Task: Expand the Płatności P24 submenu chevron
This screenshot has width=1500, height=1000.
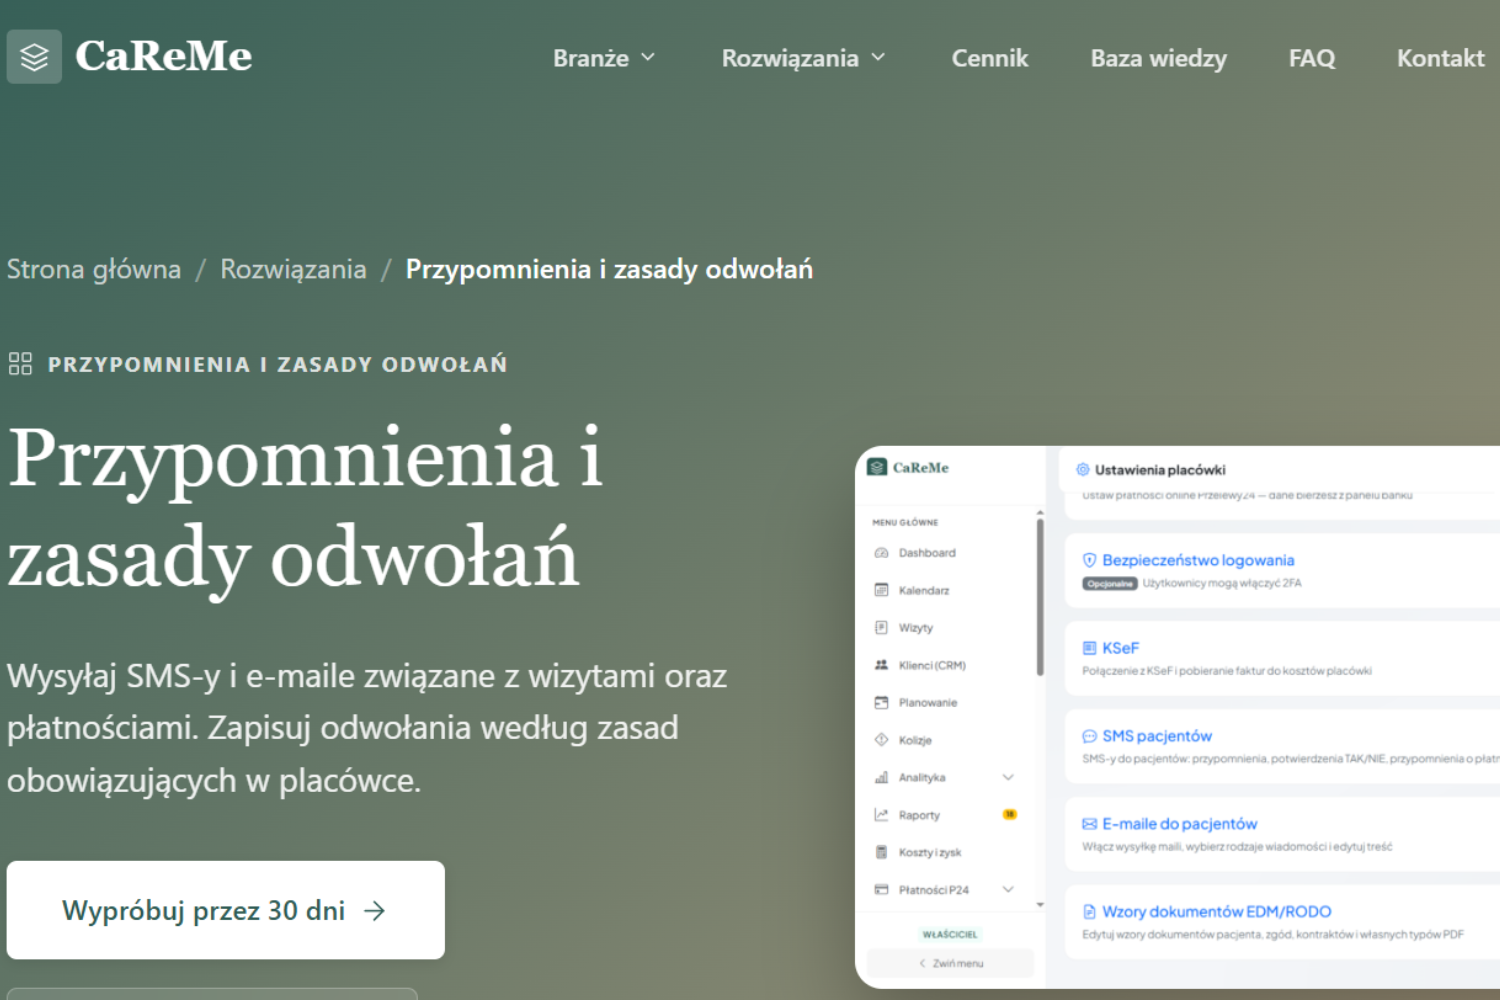Action: (1008, 889)
